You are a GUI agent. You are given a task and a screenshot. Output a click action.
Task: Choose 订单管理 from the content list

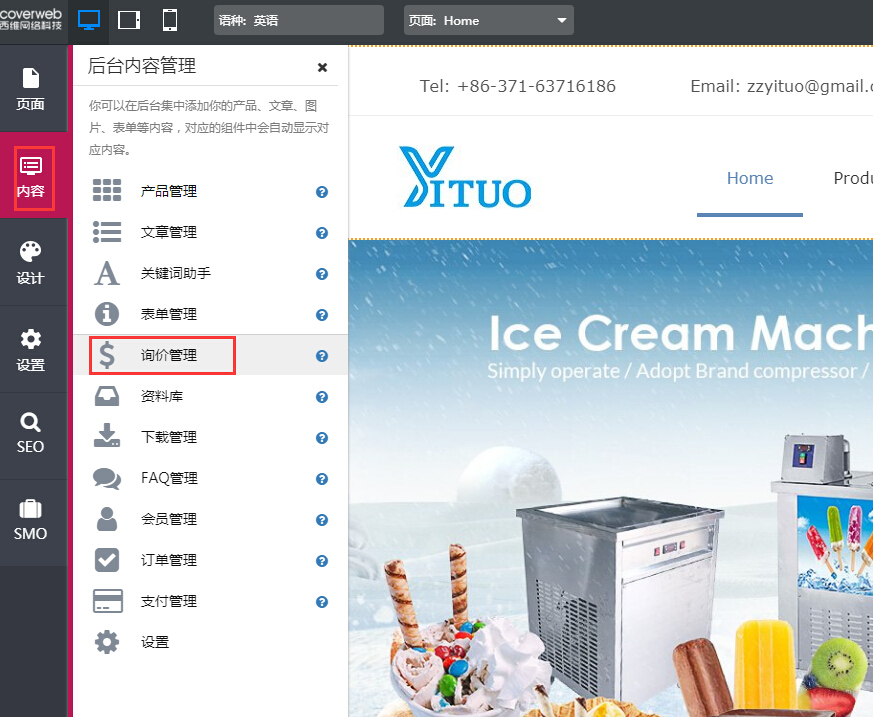pyautogui.click(x=168, y=560)
